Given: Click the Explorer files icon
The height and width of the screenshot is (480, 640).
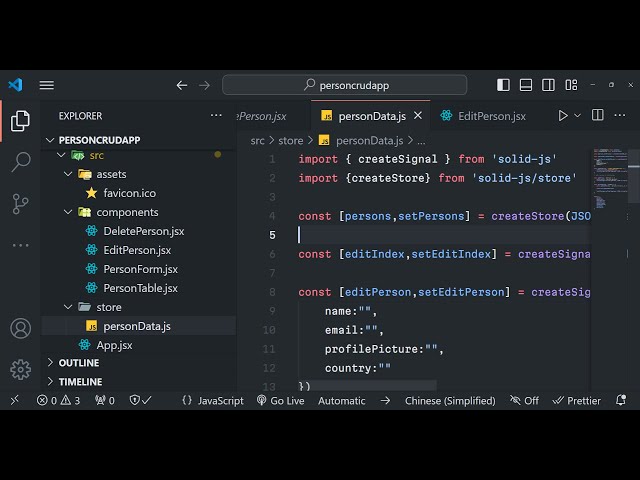Looking at the screenshot, I should click(x=20, y=121).
